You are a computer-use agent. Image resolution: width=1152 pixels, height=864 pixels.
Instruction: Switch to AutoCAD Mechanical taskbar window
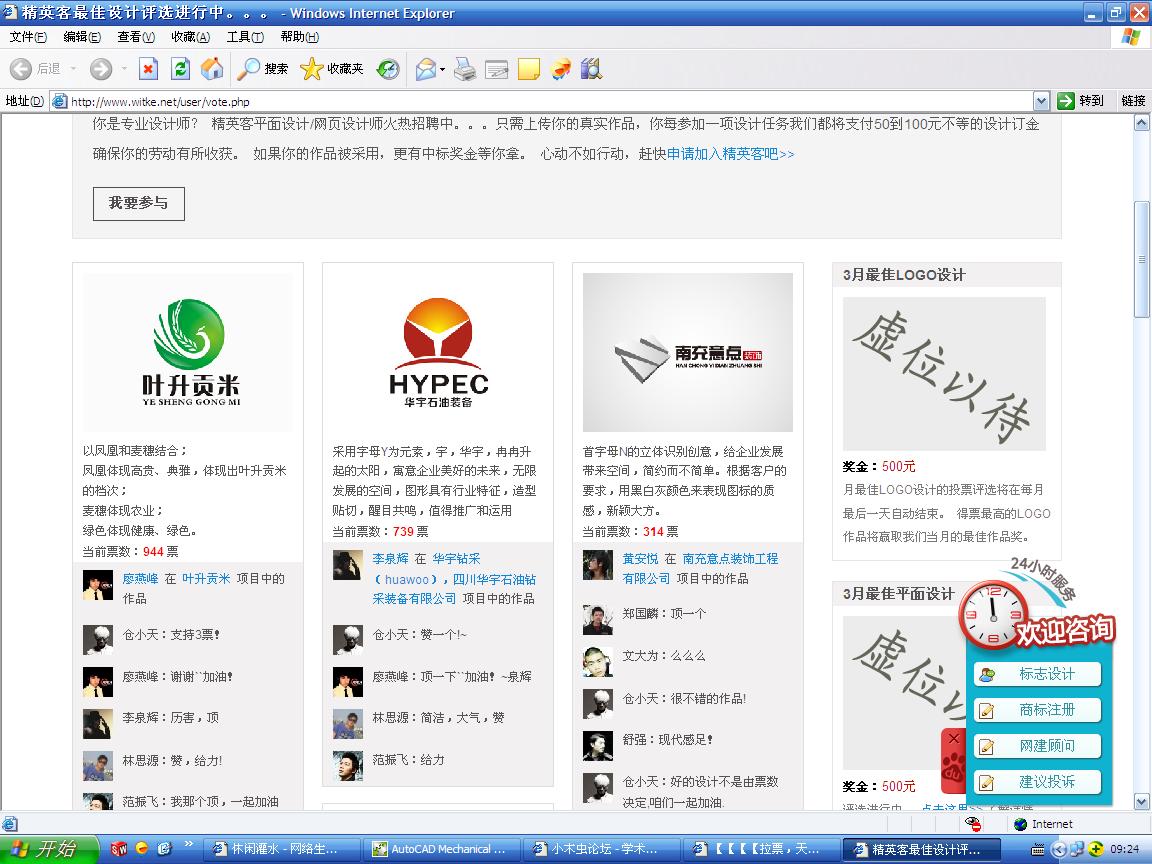(443, 849)
